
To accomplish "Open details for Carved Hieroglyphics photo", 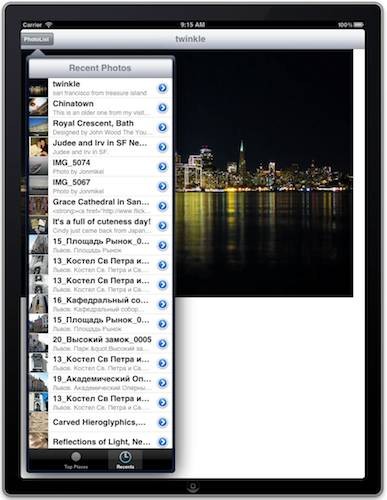I will click(162, 422).
